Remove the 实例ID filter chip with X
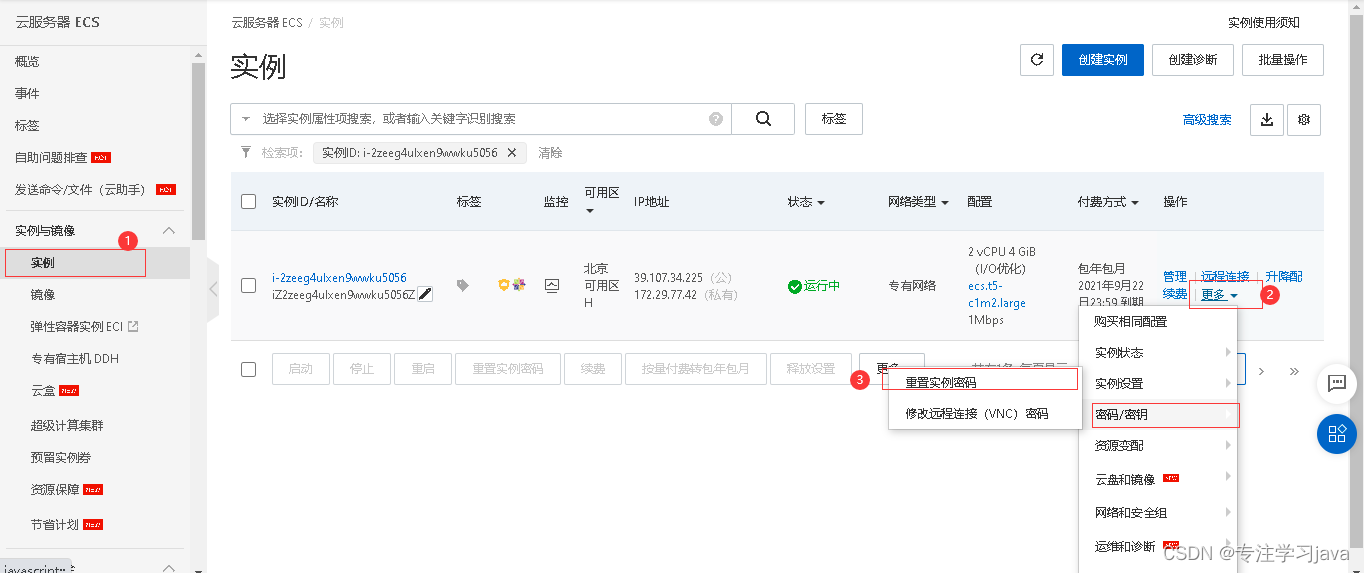This screenshot has height=573, width=1364. point(511,153)
